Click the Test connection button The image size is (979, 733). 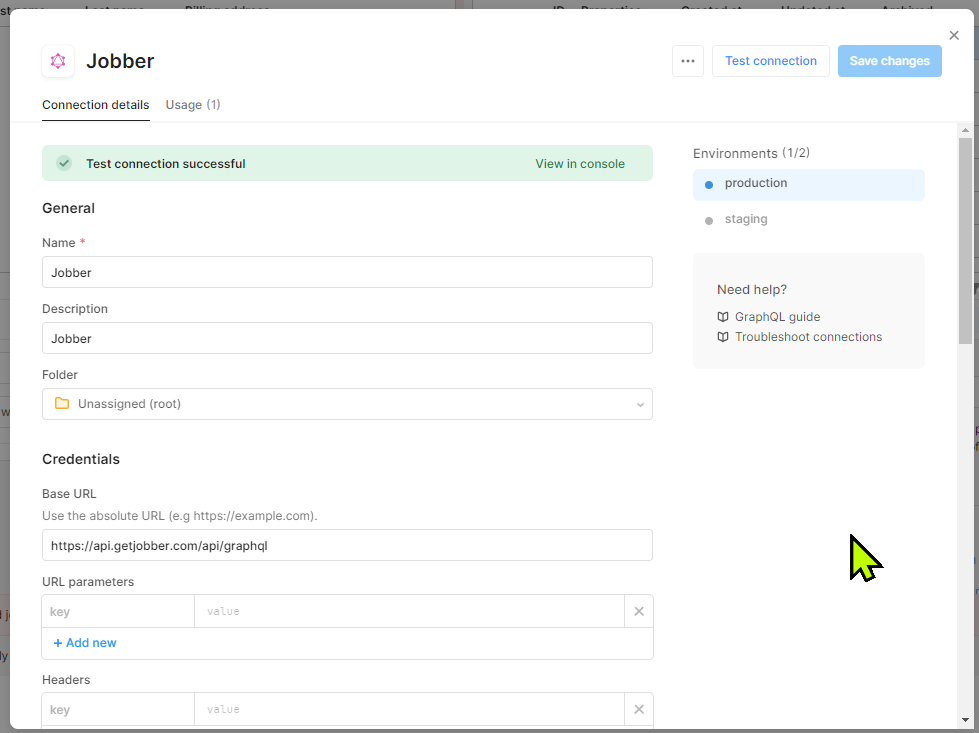(x=770, y=61)
